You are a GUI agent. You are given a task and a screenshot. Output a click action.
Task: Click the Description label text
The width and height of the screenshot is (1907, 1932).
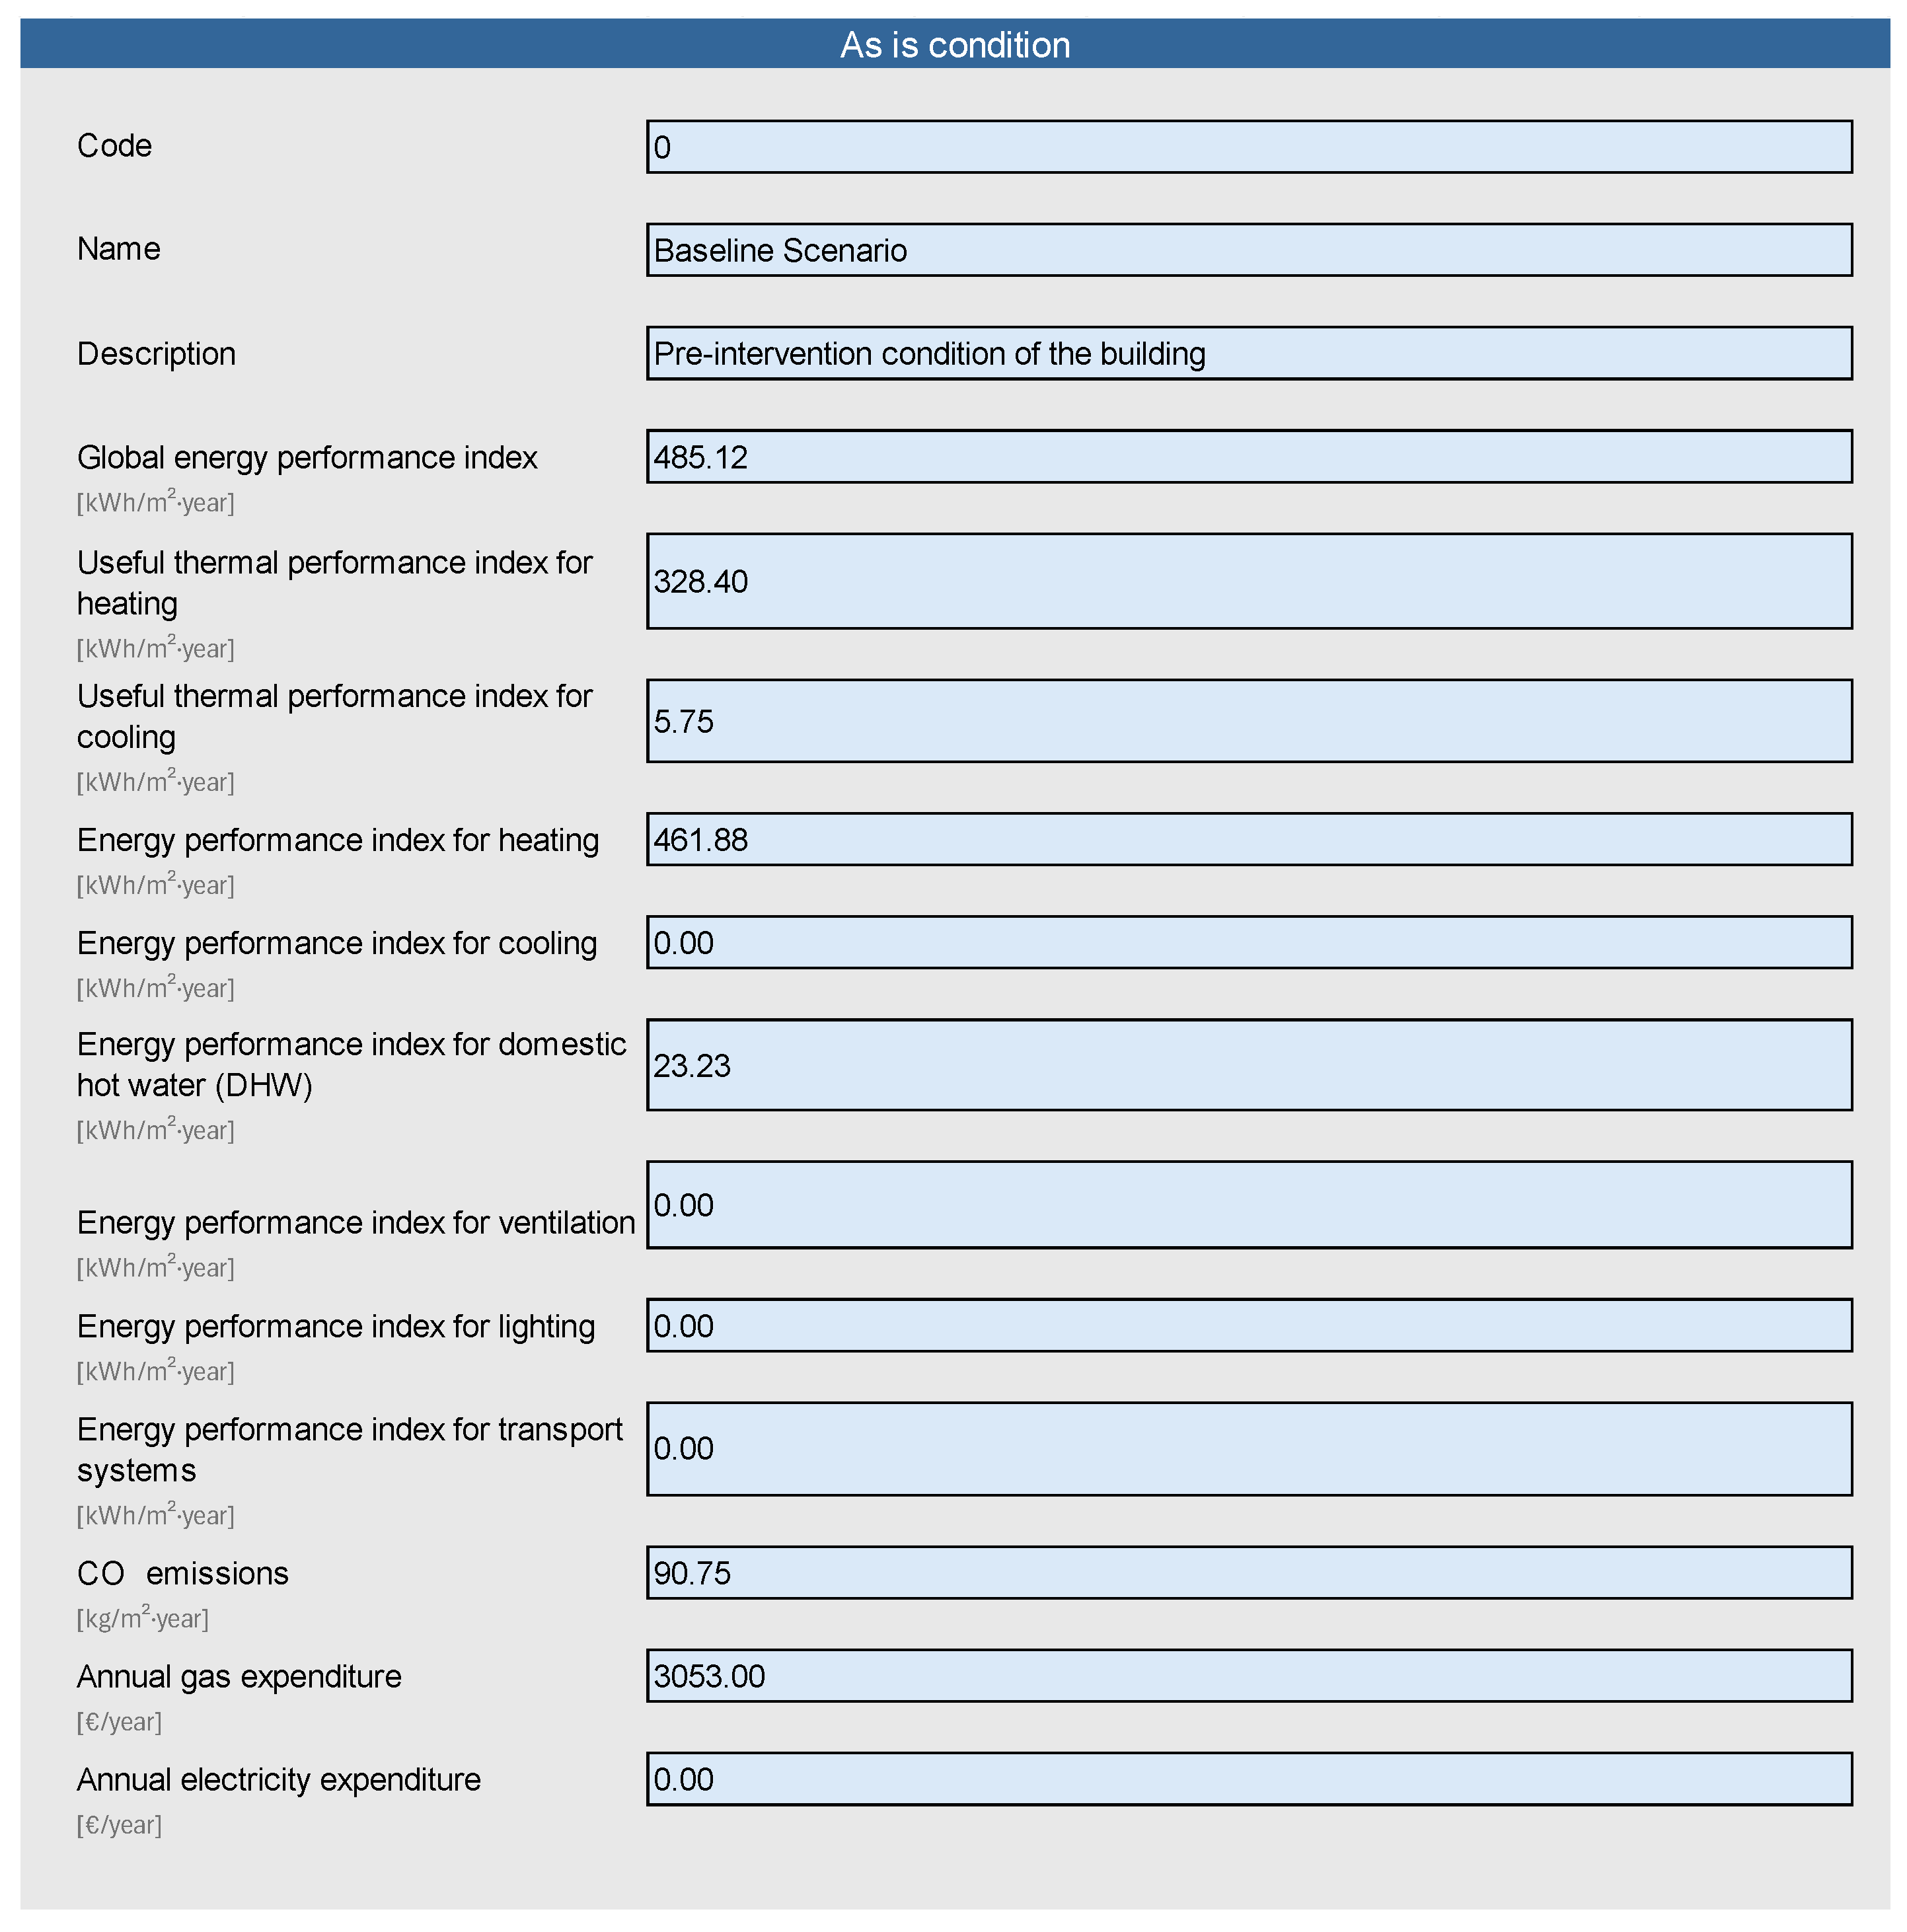(156, 354)
